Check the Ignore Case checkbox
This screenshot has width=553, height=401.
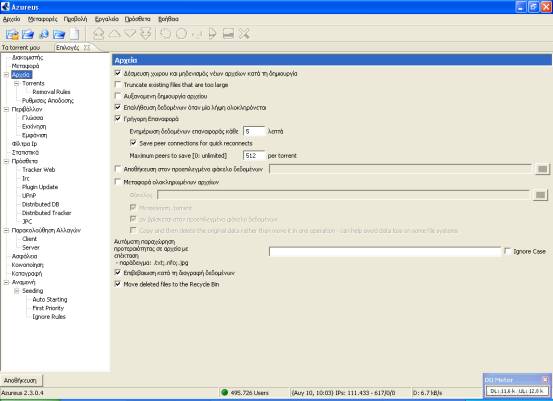[x=508, y=251]
